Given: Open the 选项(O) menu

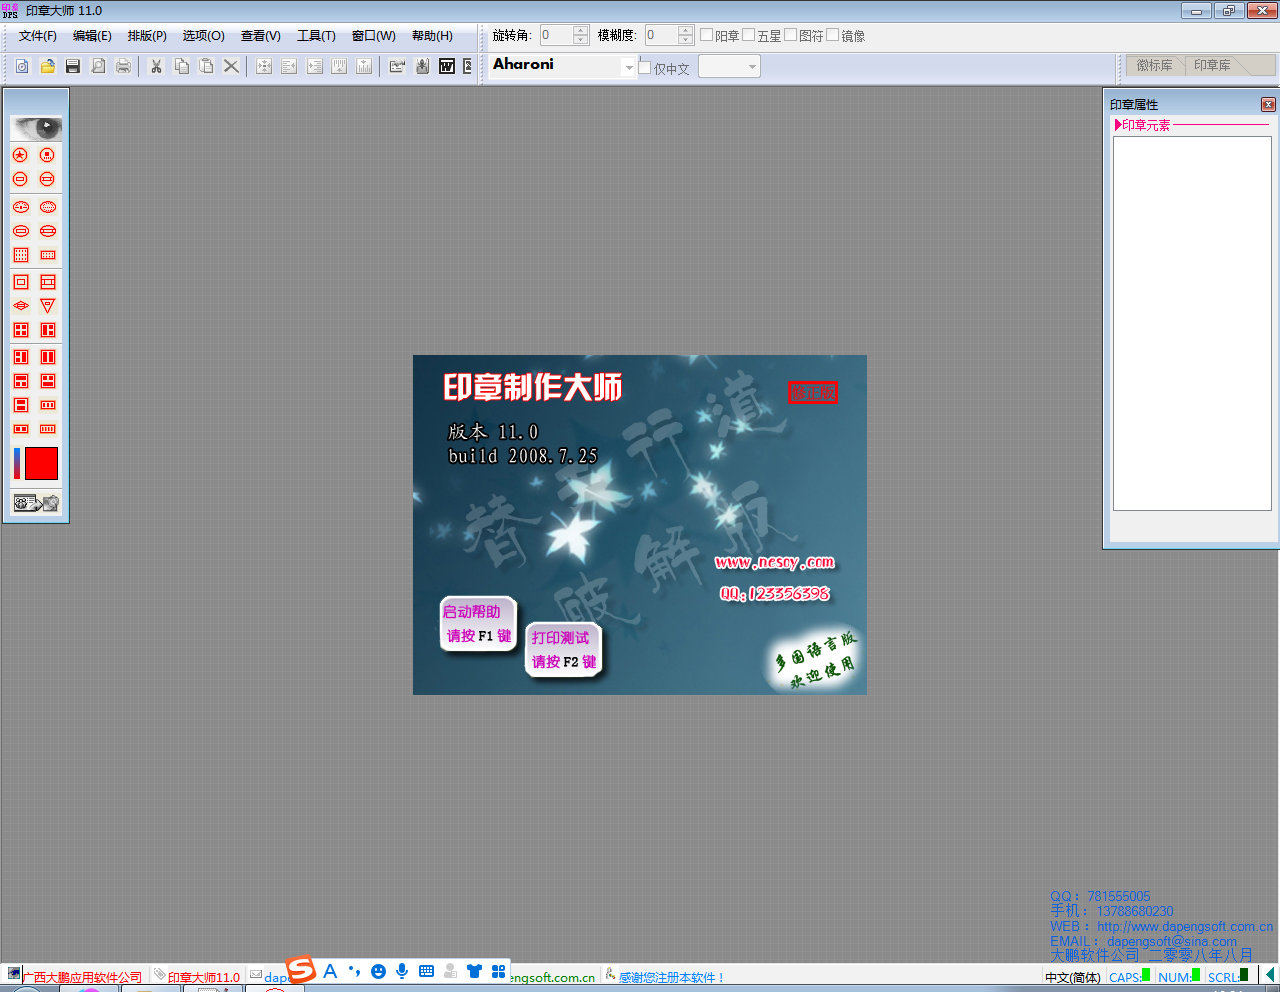Looking at the screenshot, I should 203,36.
